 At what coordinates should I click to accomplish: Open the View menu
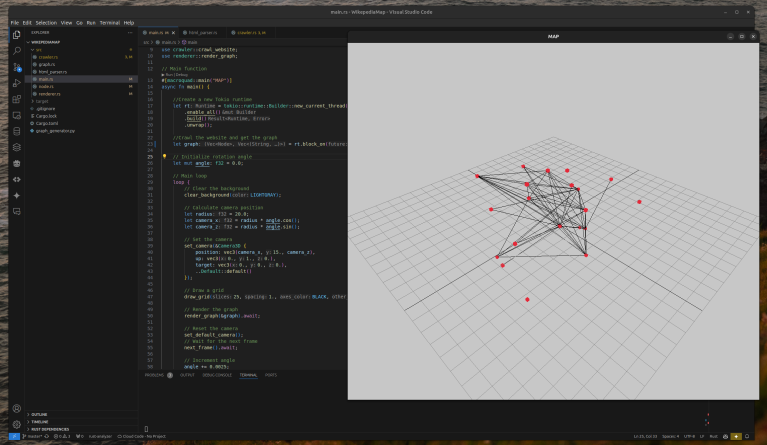[67, 22]
